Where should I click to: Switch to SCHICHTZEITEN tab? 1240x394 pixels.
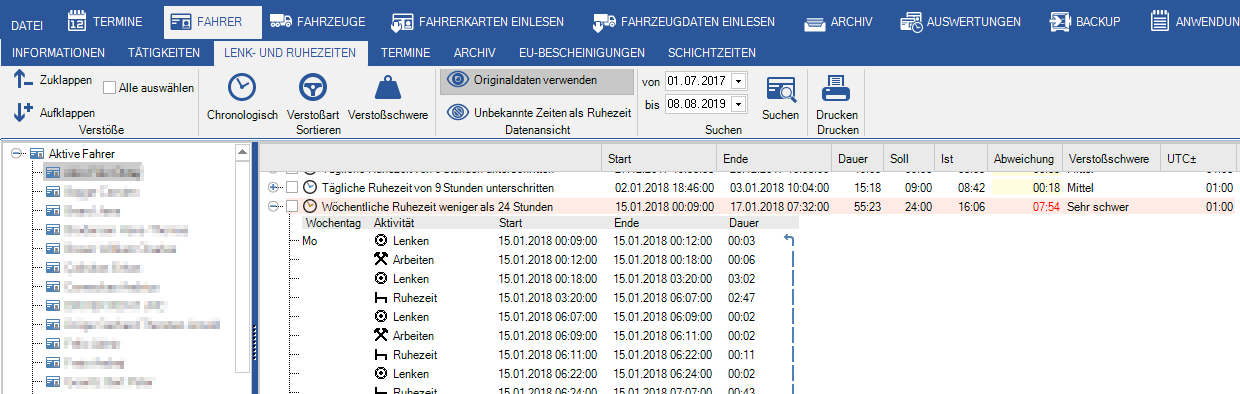click(712, 52)
